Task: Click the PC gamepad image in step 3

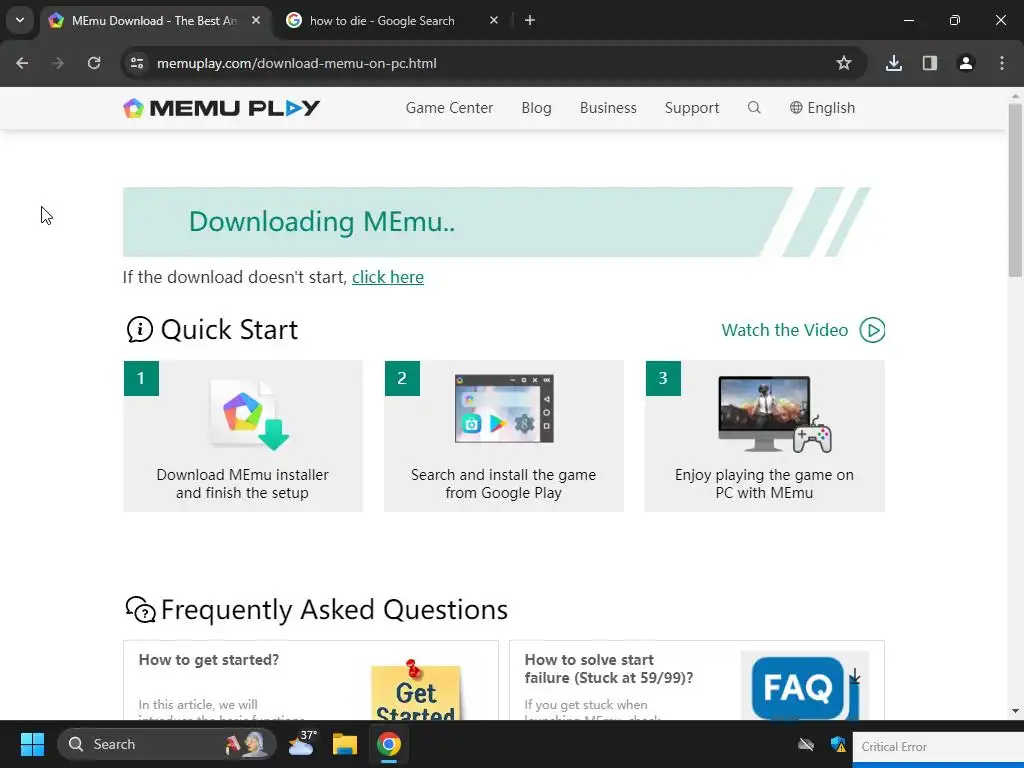Action: point(775,414)
